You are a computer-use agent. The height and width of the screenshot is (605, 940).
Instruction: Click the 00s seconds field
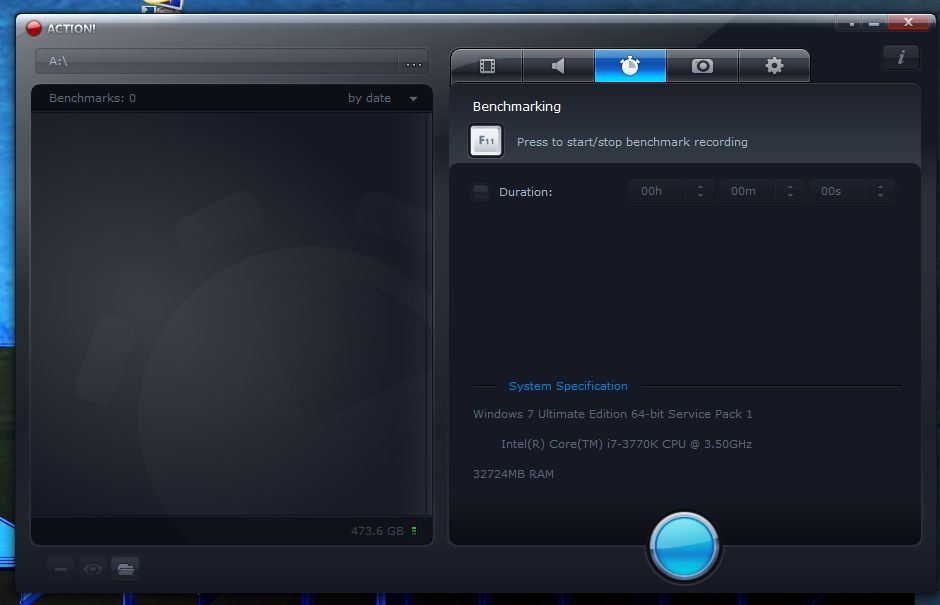tap(837, 191)
